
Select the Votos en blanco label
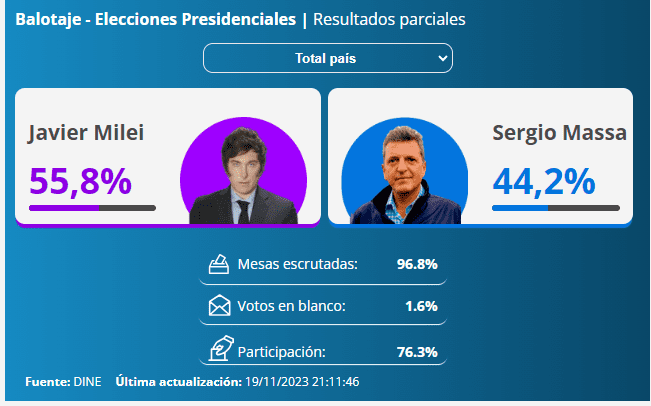[292, 306]
